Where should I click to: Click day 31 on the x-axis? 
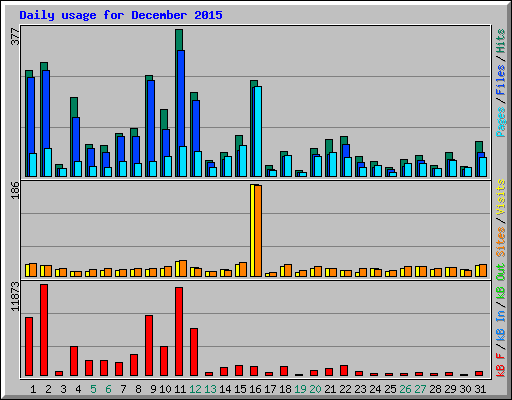click(480, 389)
